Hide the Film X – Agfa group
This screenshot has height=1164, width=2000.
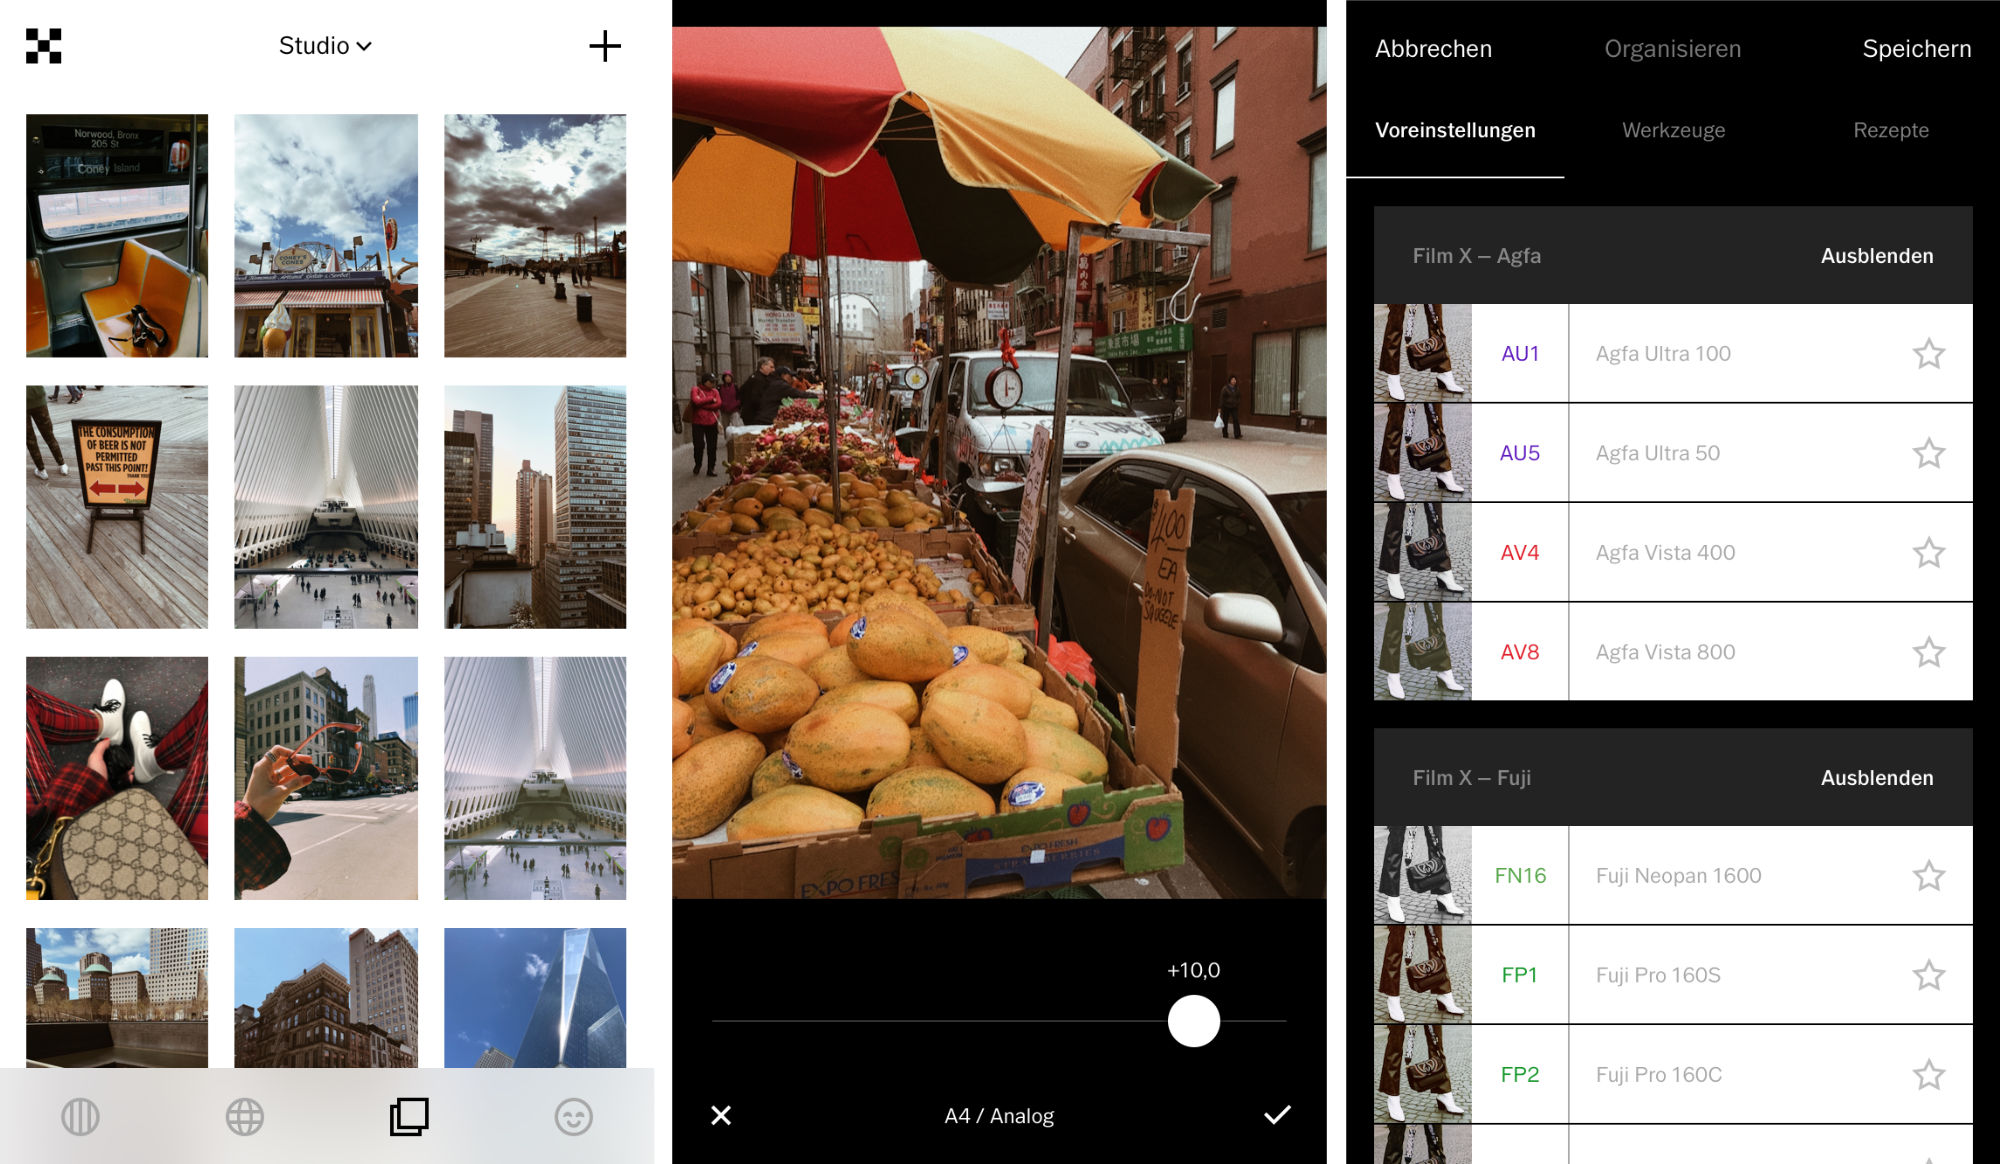click(x=1877, y=256)
